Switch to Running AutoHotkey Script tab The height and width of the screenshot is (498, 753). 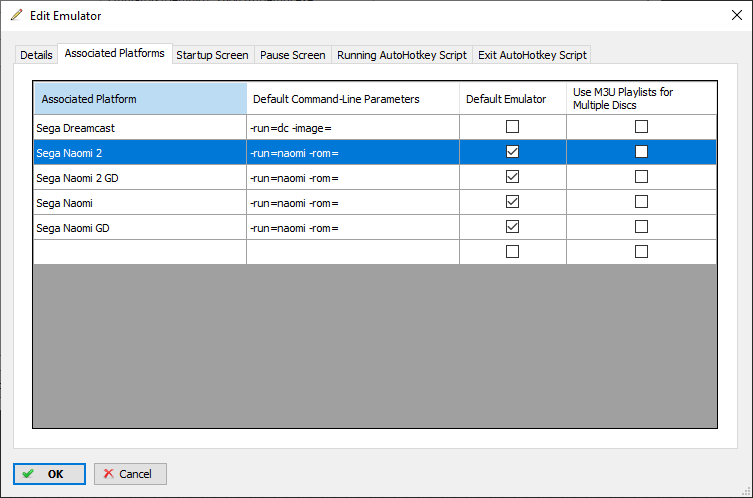point(402,55)
